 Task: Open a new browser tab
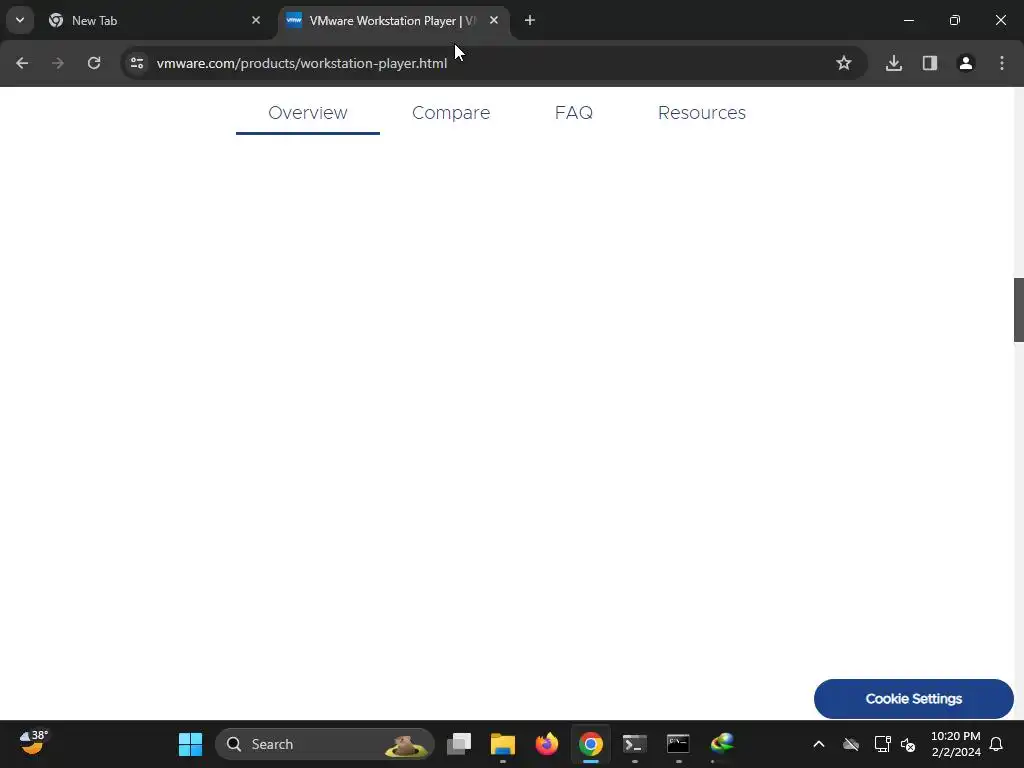click(x=530, y=21)
